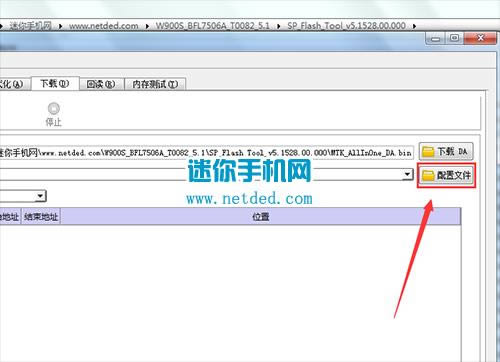
Task: Go to 迷你手机网 folder in breadcrumb
Action: [x=31, y=26]
